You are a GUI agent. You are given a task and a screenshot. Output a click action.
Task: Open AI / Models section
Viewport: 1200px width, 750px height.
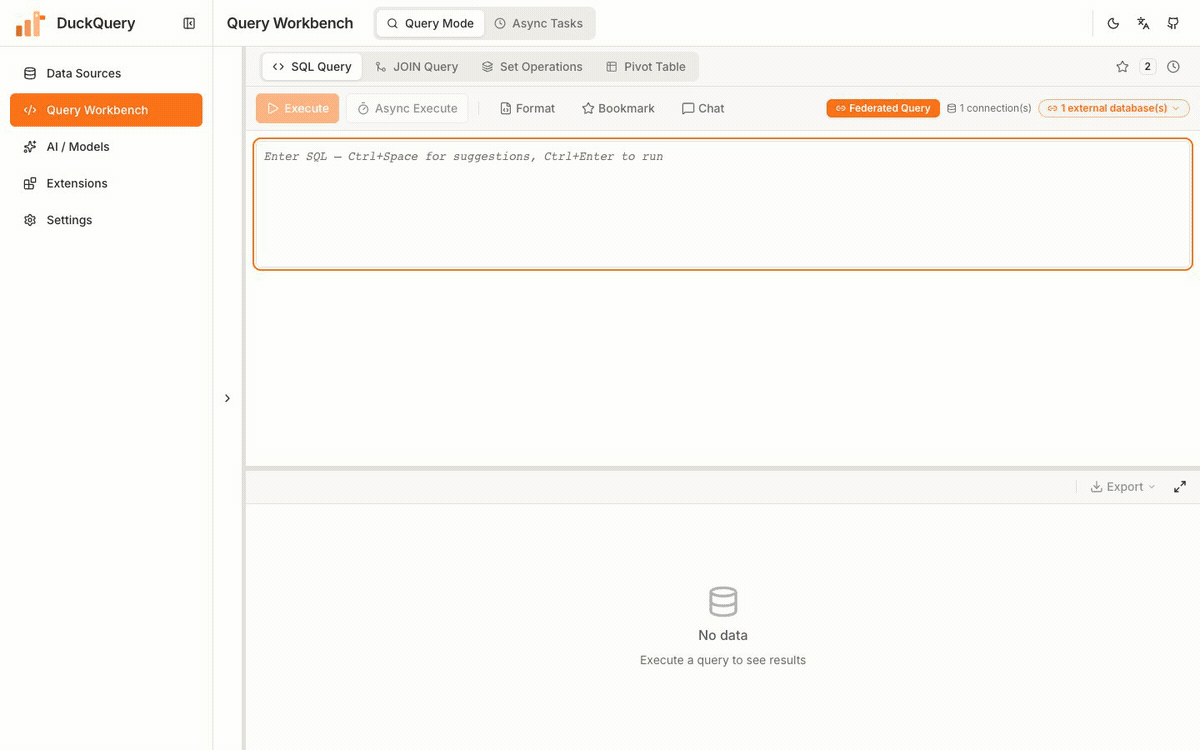coord(106,147)
